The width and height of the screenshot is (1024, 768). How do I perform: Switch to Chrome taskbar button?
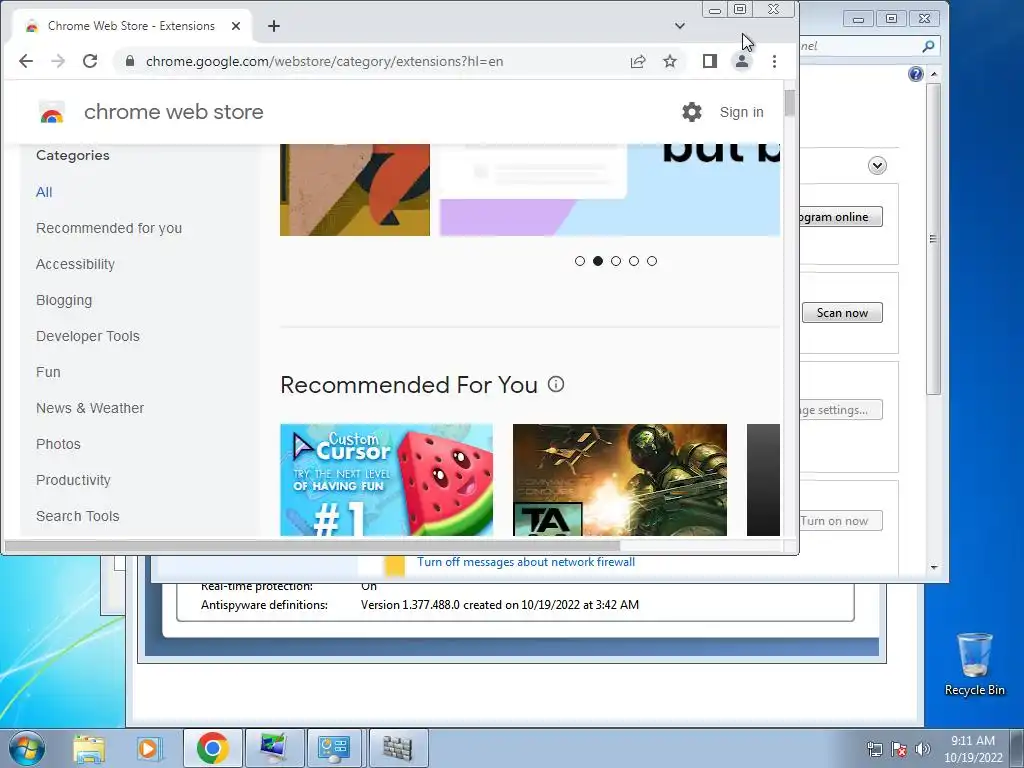coord(212,748)
